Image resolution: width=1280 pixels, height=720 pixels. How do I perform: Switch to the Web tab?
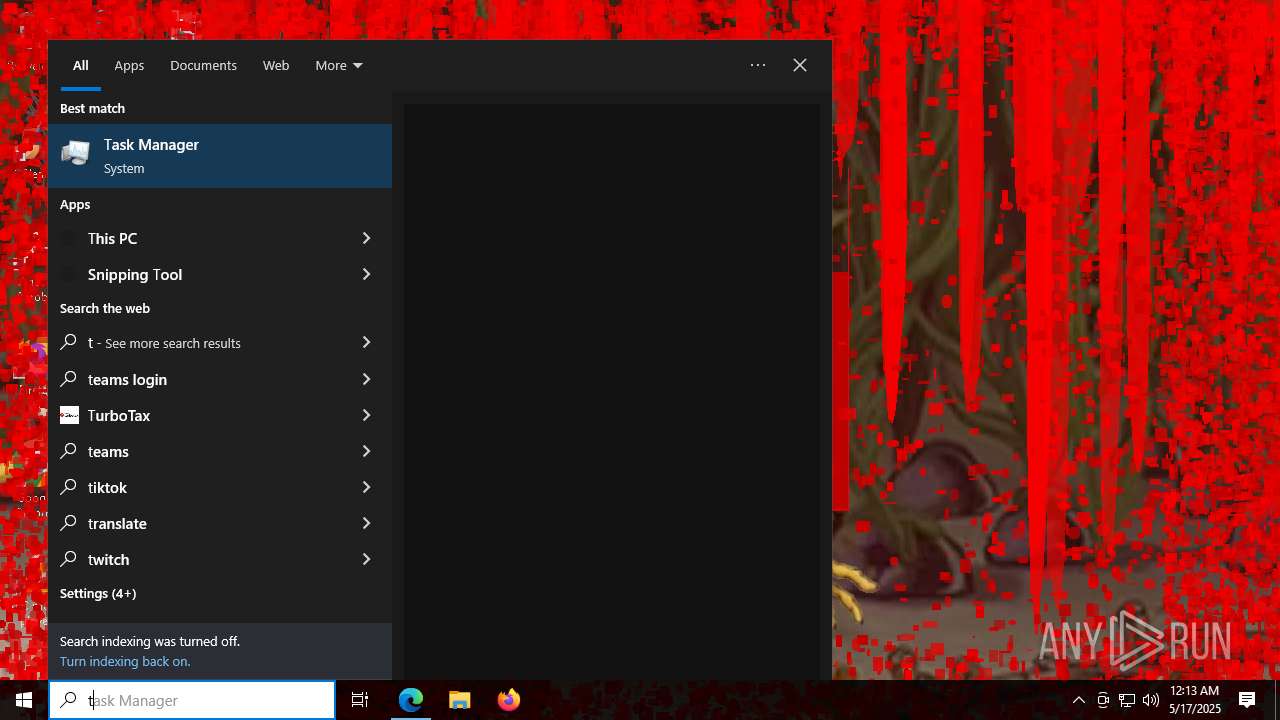[276, 65]
